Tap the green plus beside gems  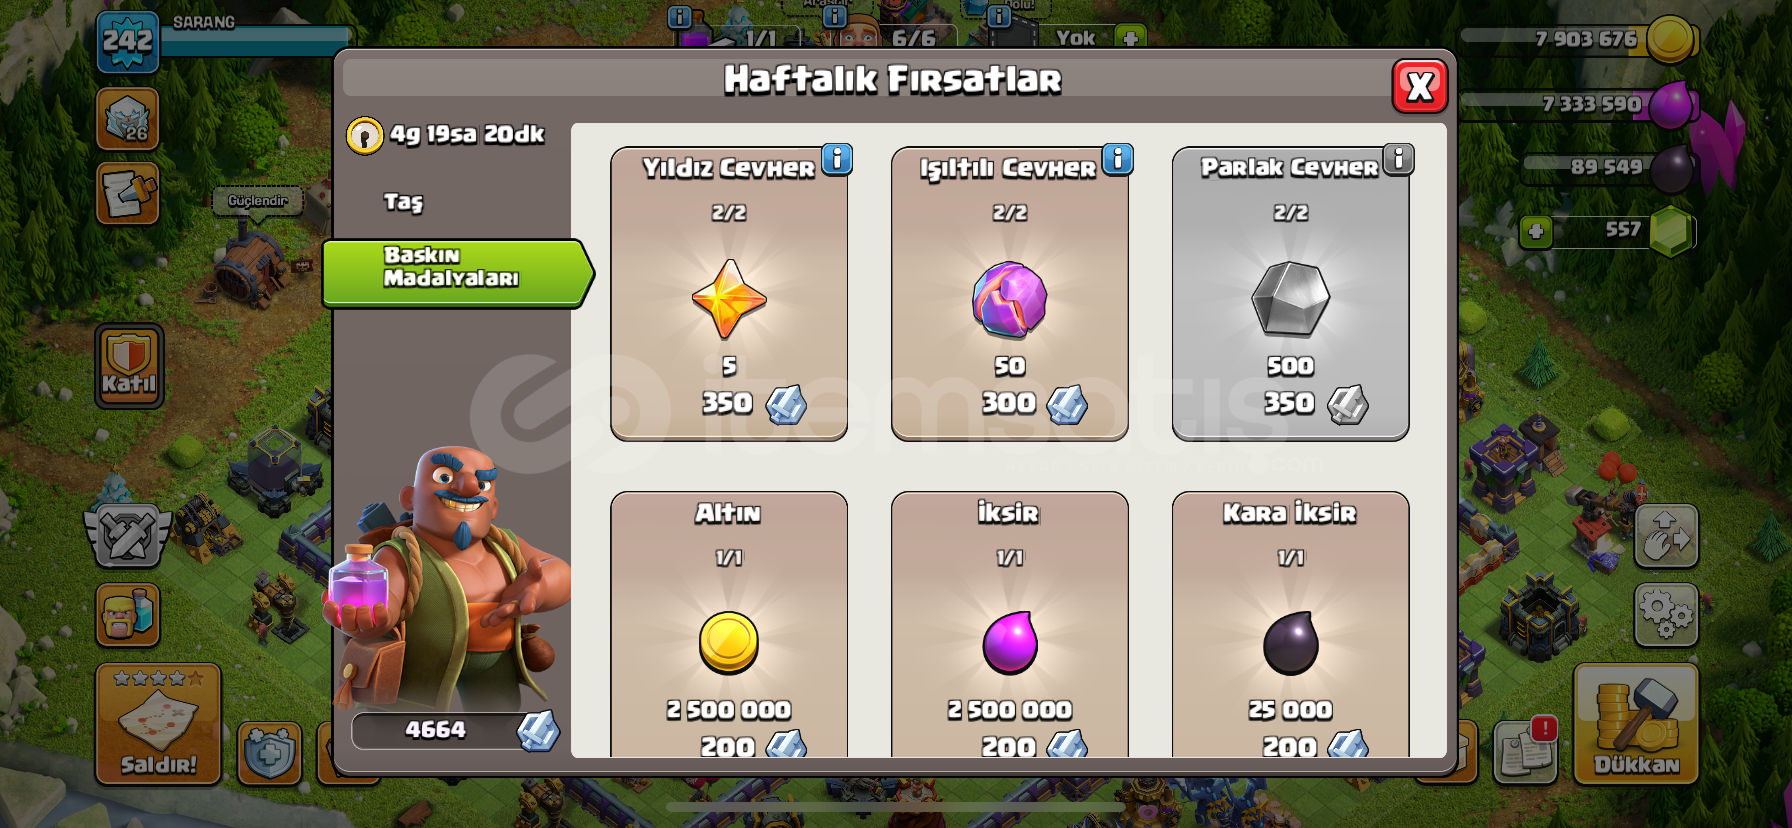1536,232
